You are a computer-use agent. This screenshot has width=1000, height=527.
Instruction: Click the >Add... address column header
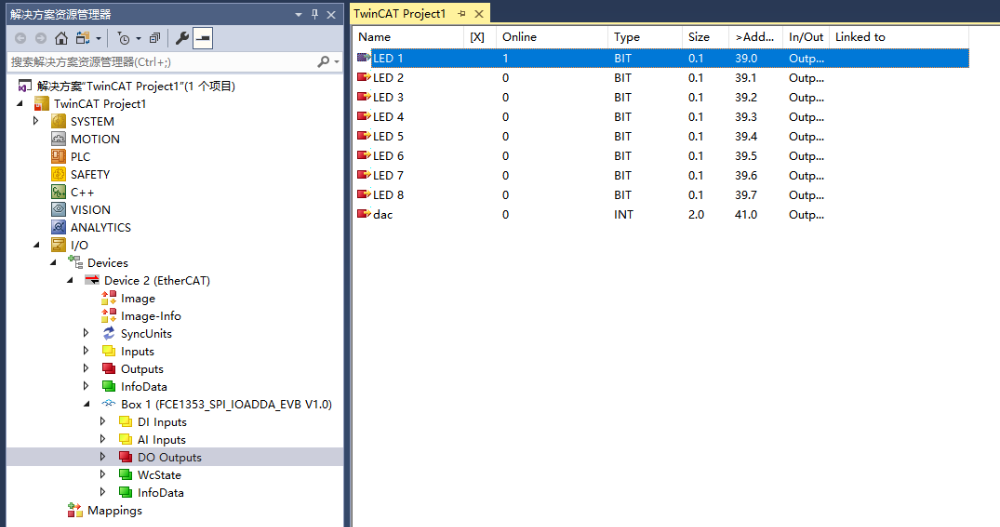click(x=756, y=37)
